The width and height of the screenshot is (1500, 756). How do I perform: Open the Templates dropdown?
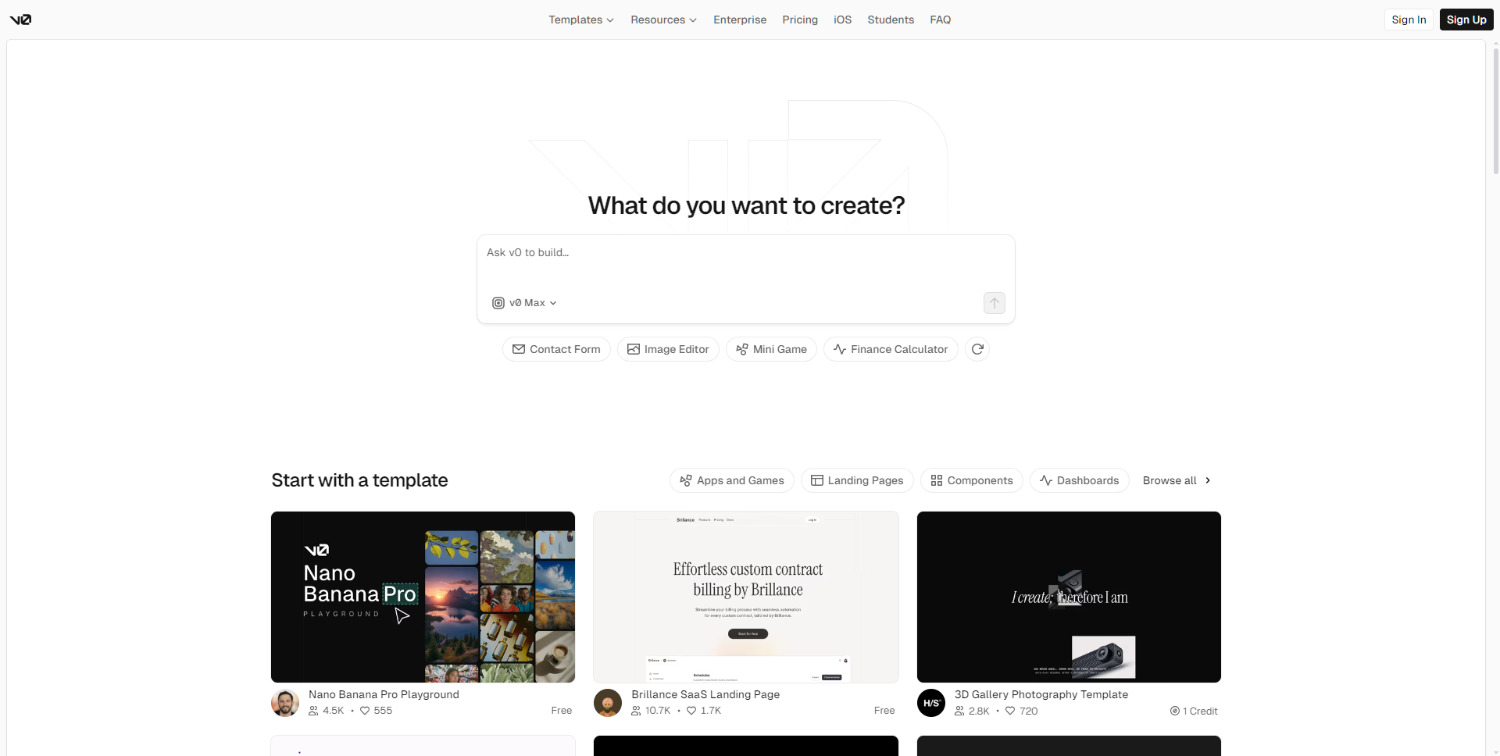[581, 19]
